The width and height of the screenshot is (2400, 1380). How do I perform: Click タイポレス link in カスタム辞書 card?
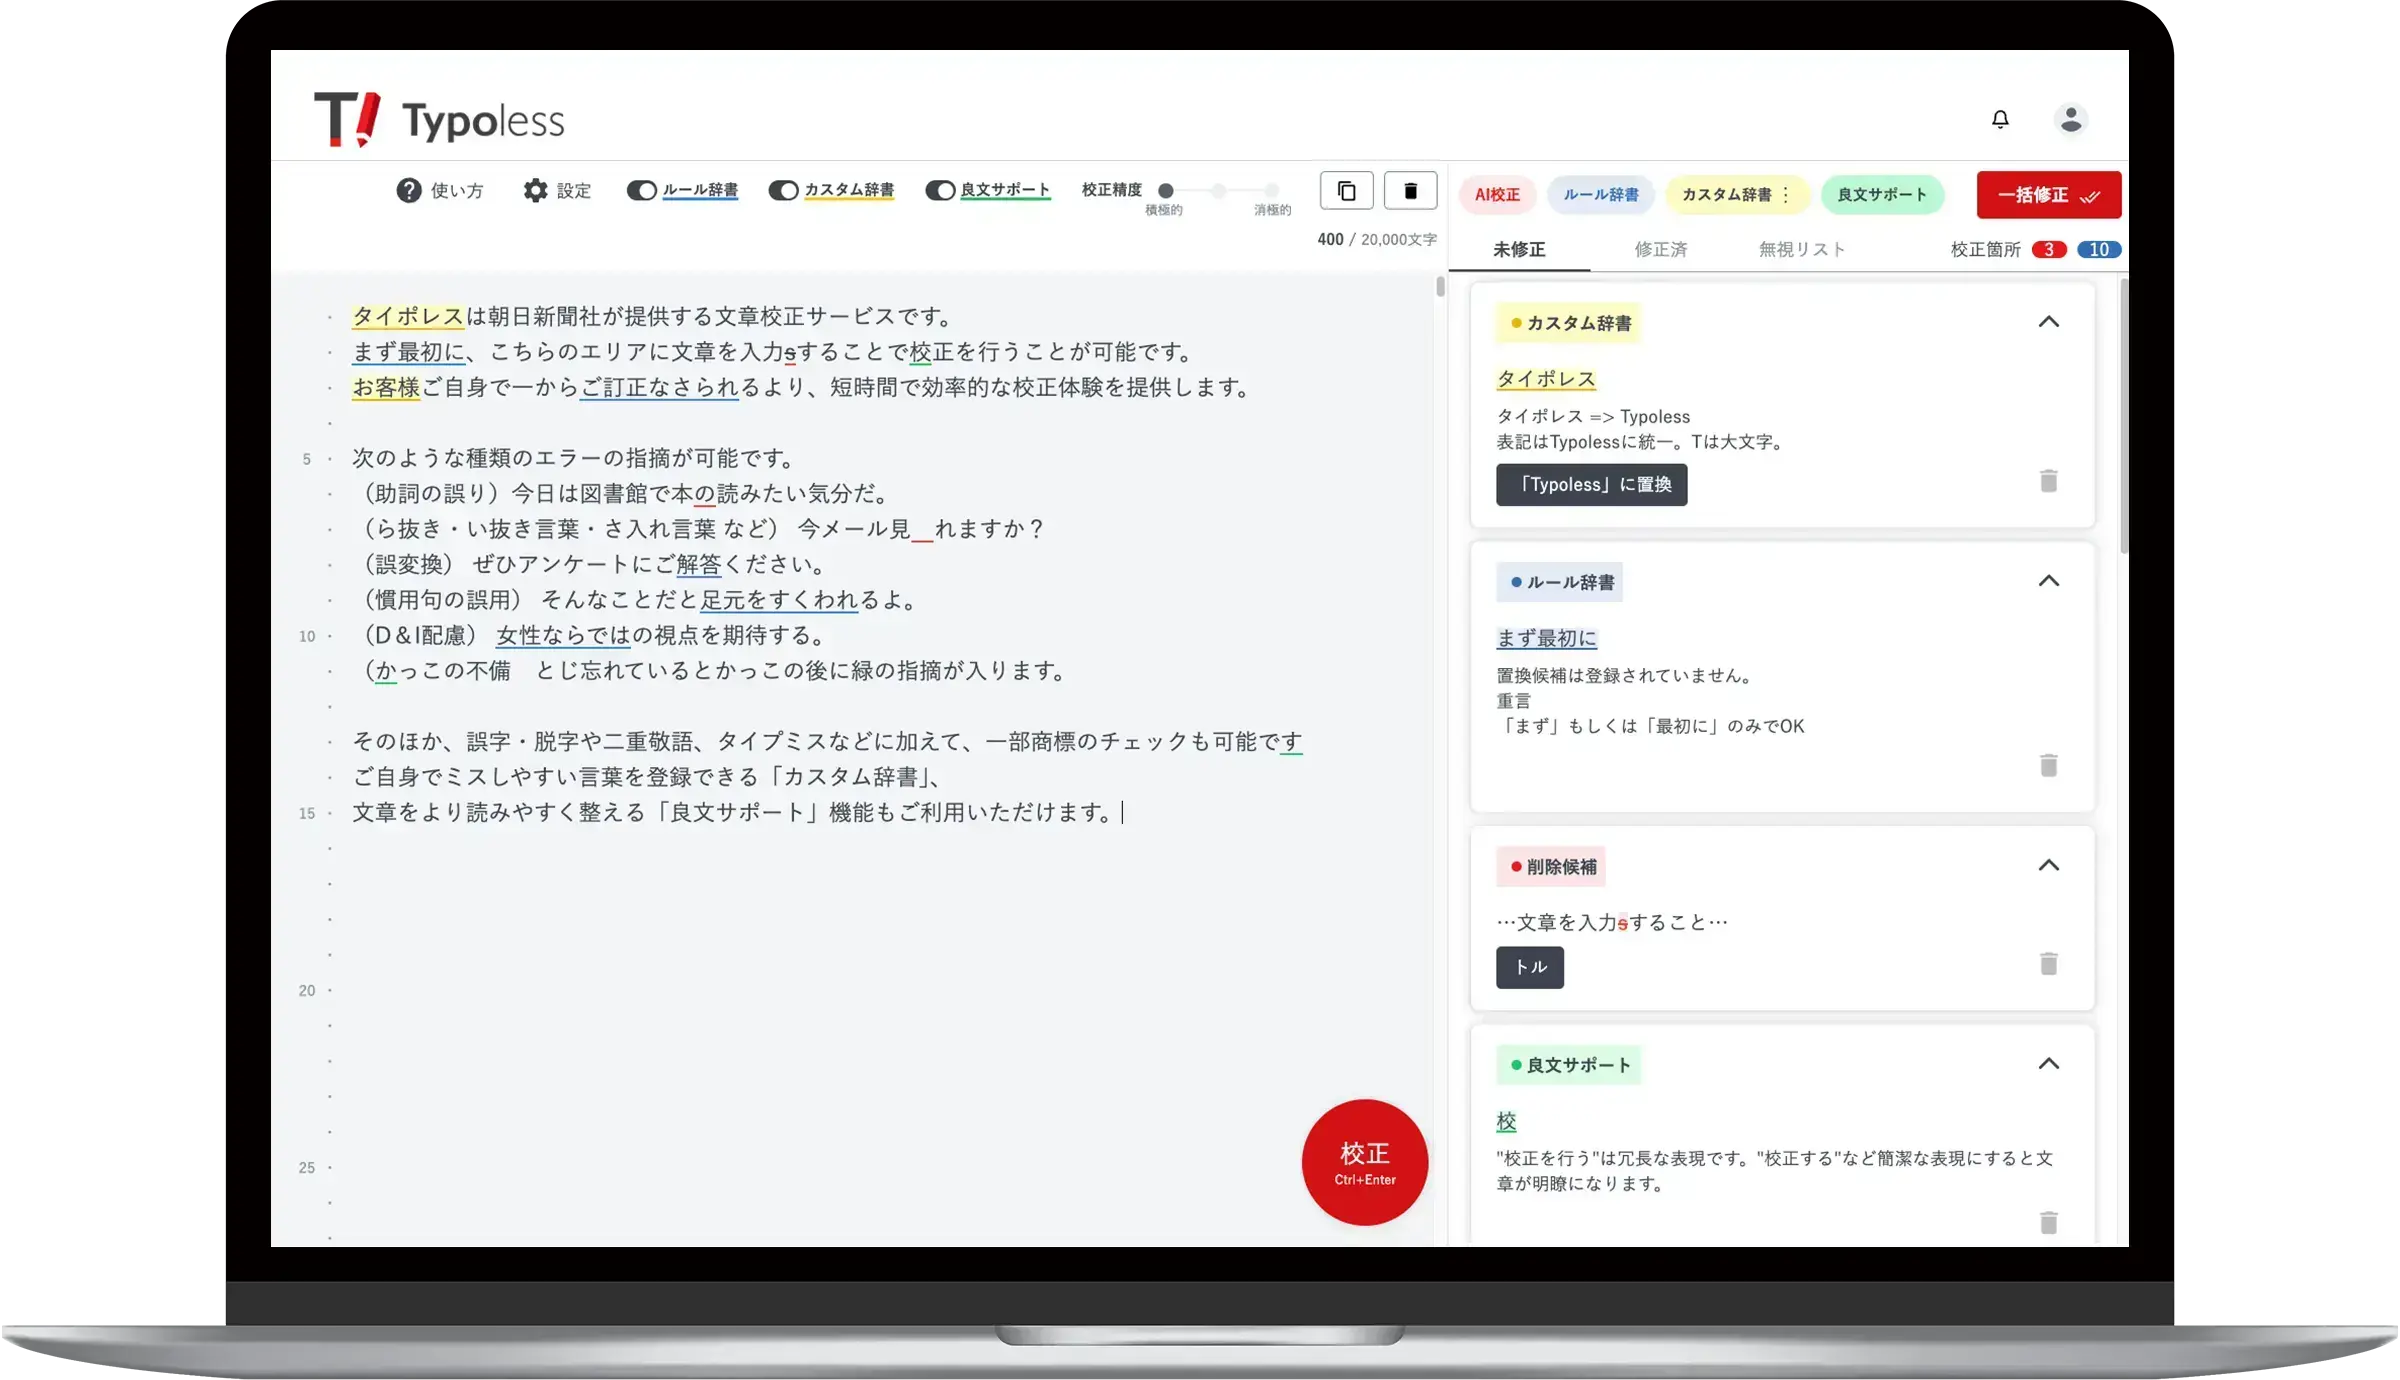coord(1546,379)
